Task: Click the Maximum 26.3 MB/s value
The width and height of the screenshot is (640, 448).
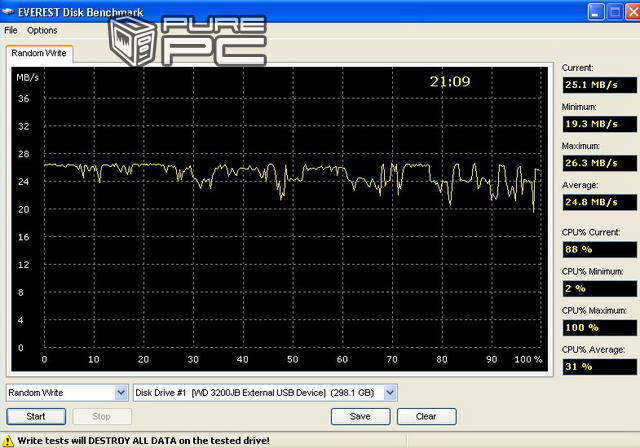Action: [599, 163]
